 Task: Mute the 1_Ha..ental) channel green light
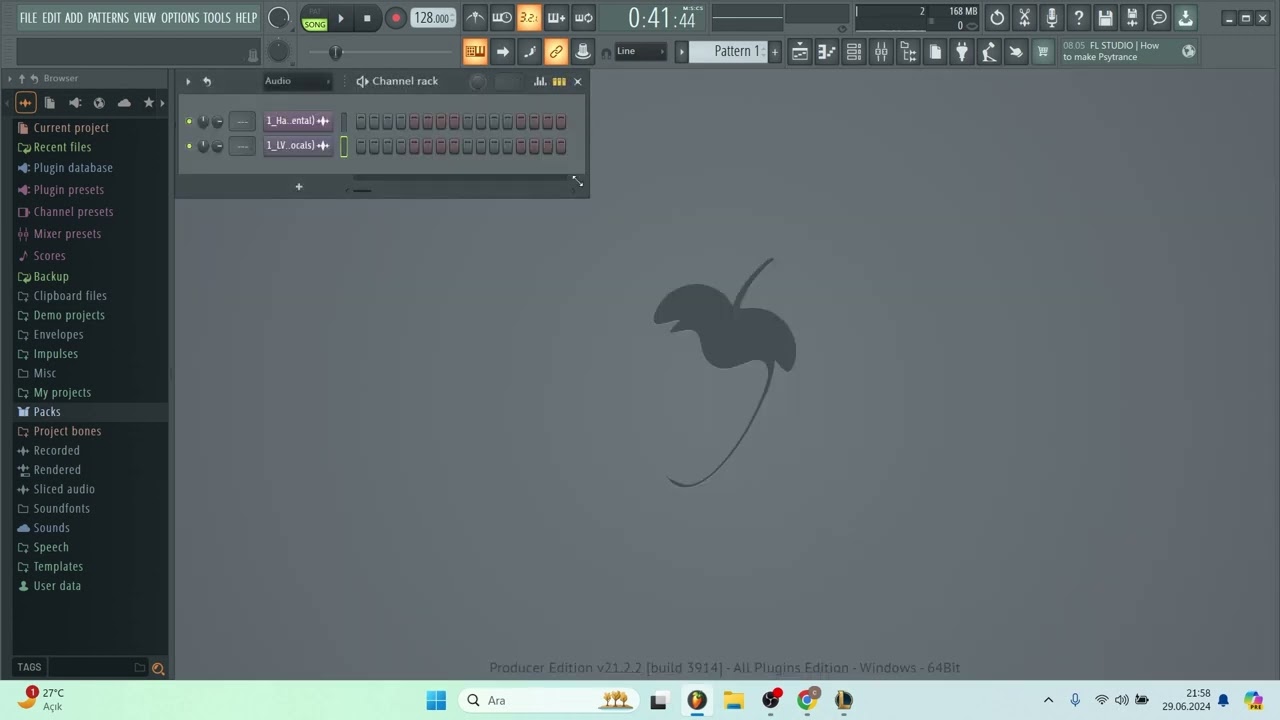pyautogui.click(x=189, y=121)
